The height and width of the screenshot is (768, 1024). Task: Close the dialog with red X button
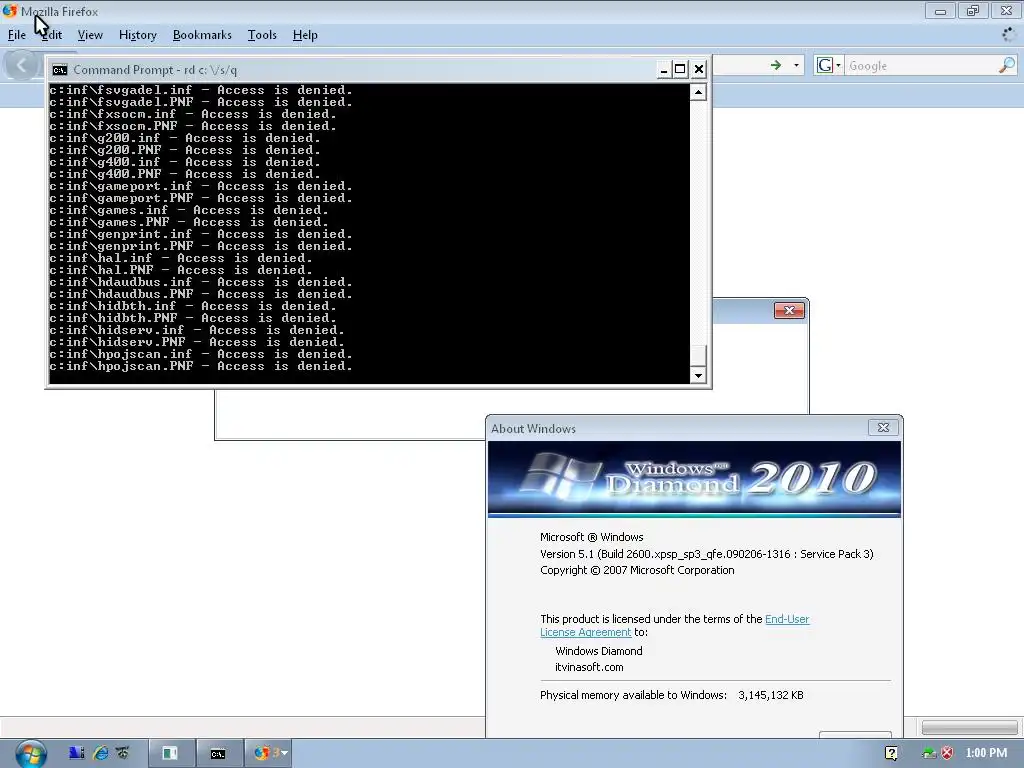[x=789, y=310]
